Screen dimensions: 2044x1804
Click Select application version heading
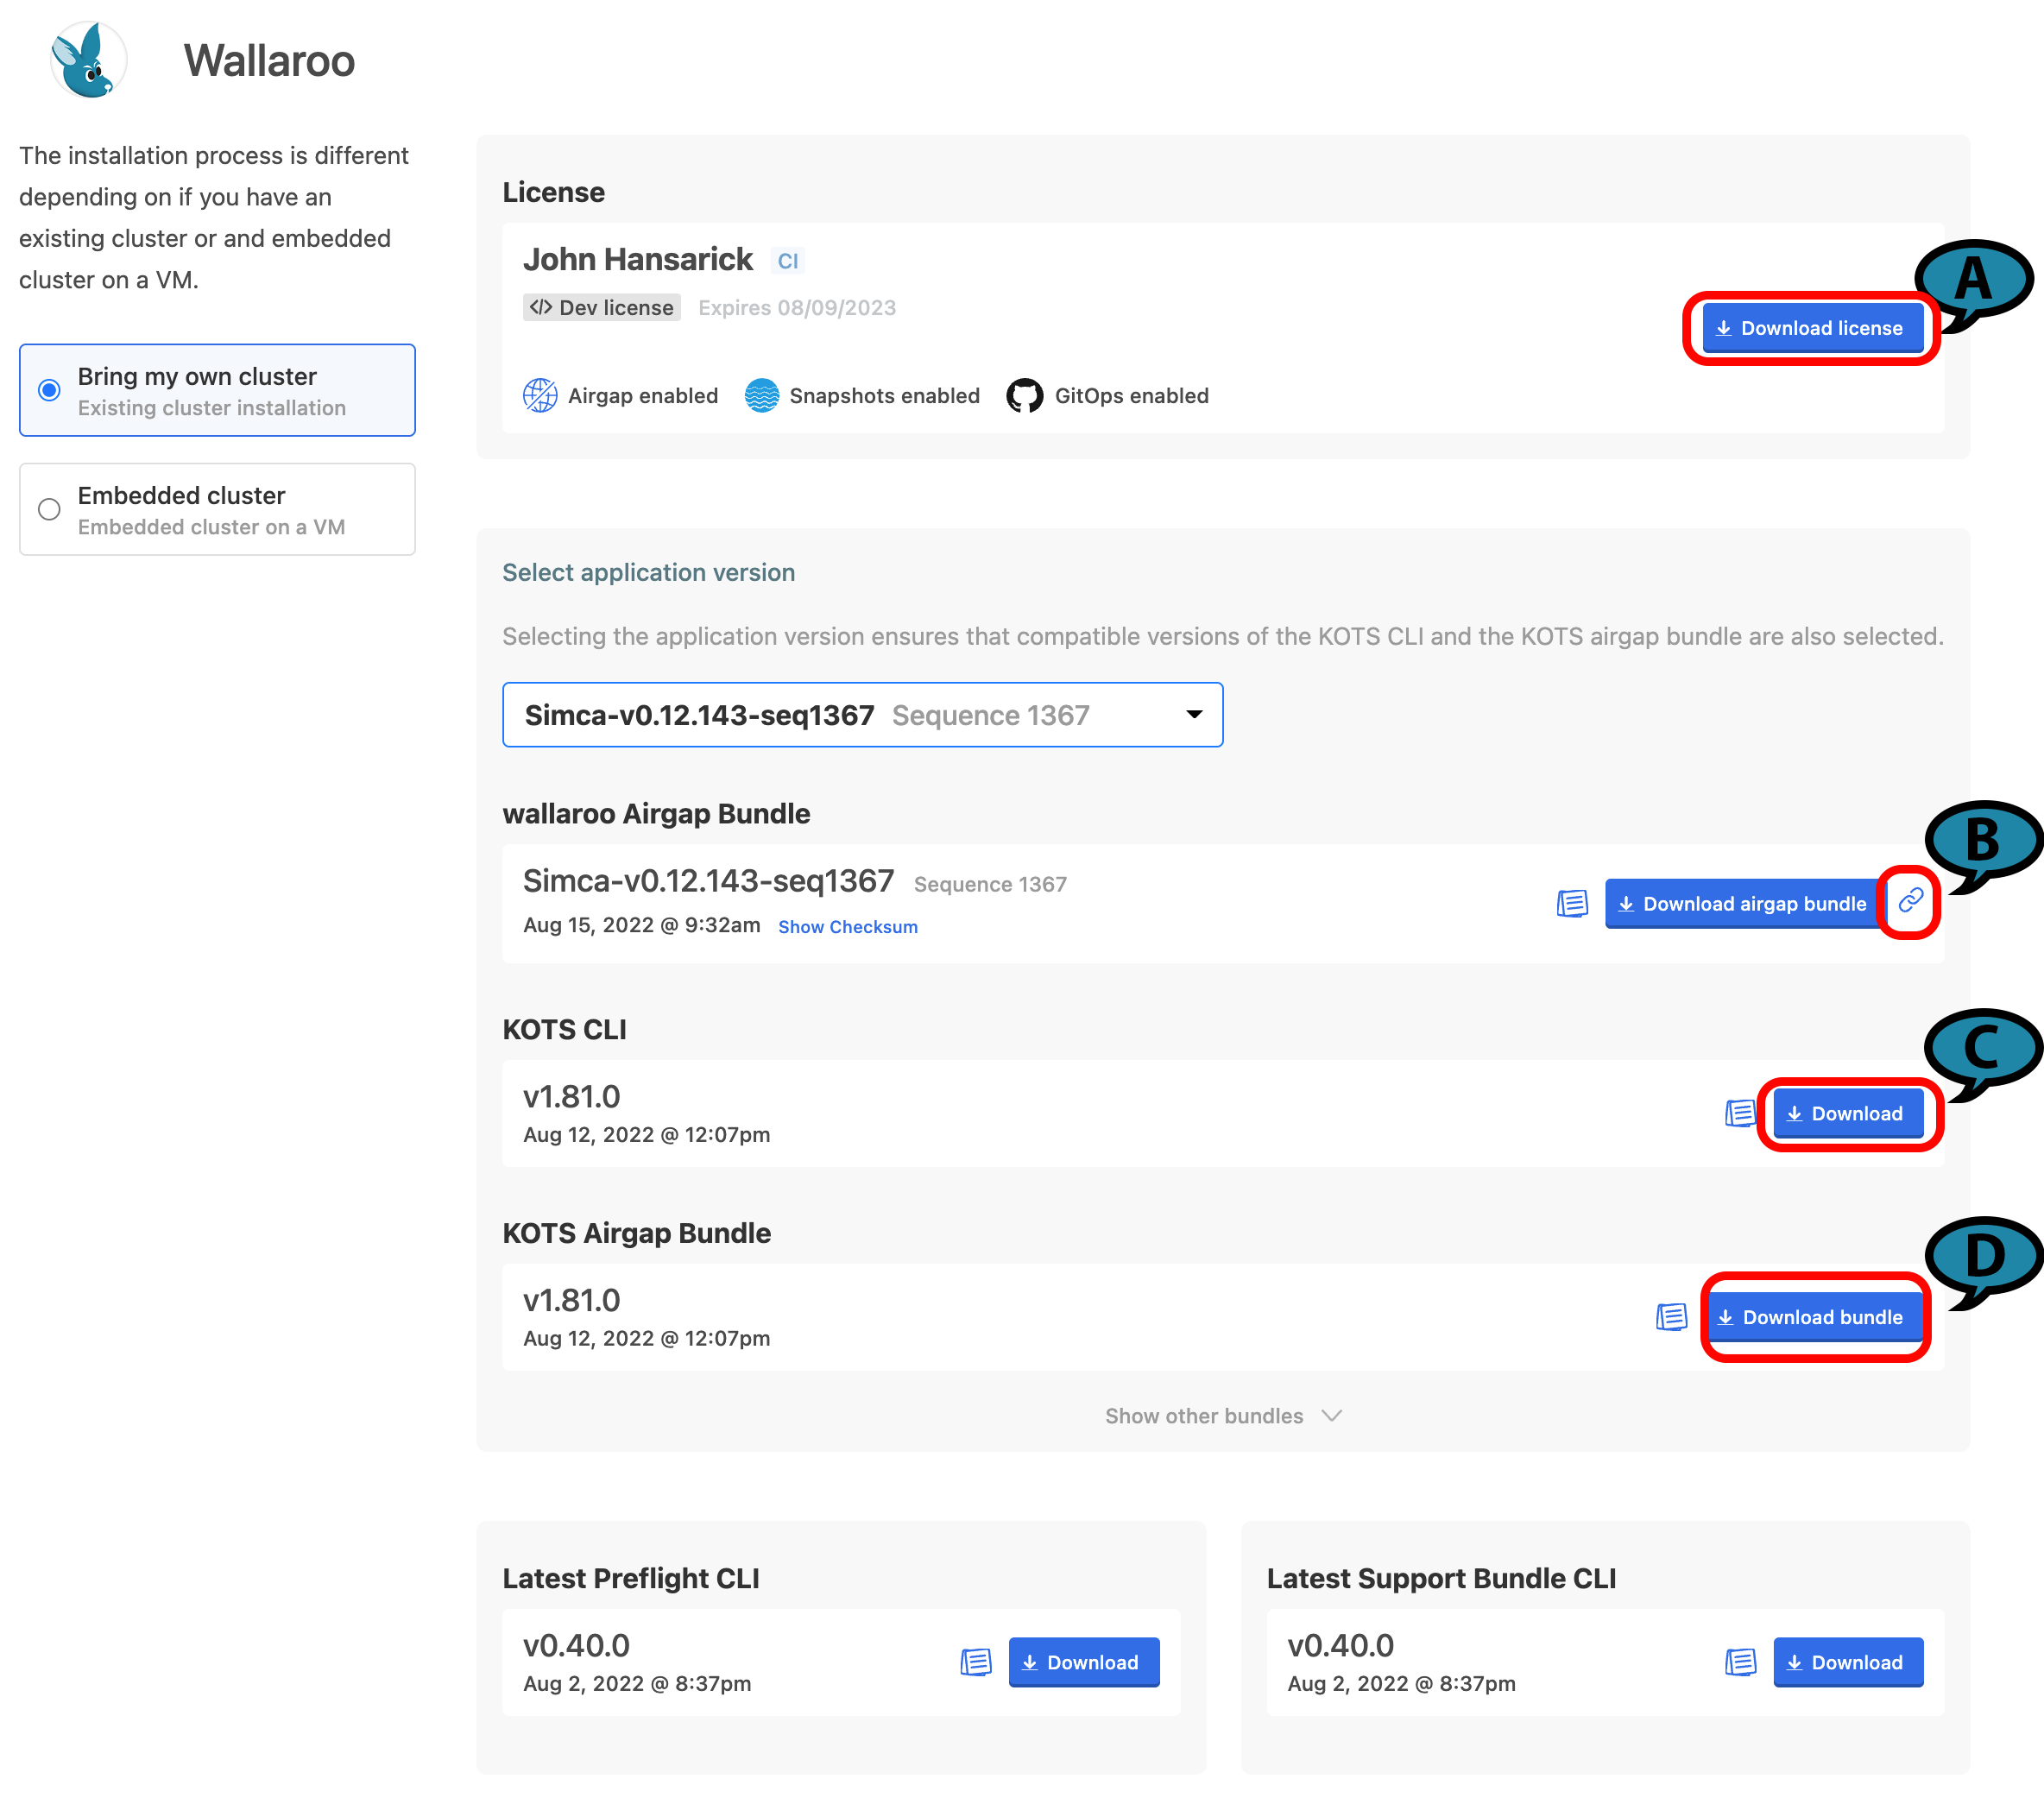pos(649,573)
